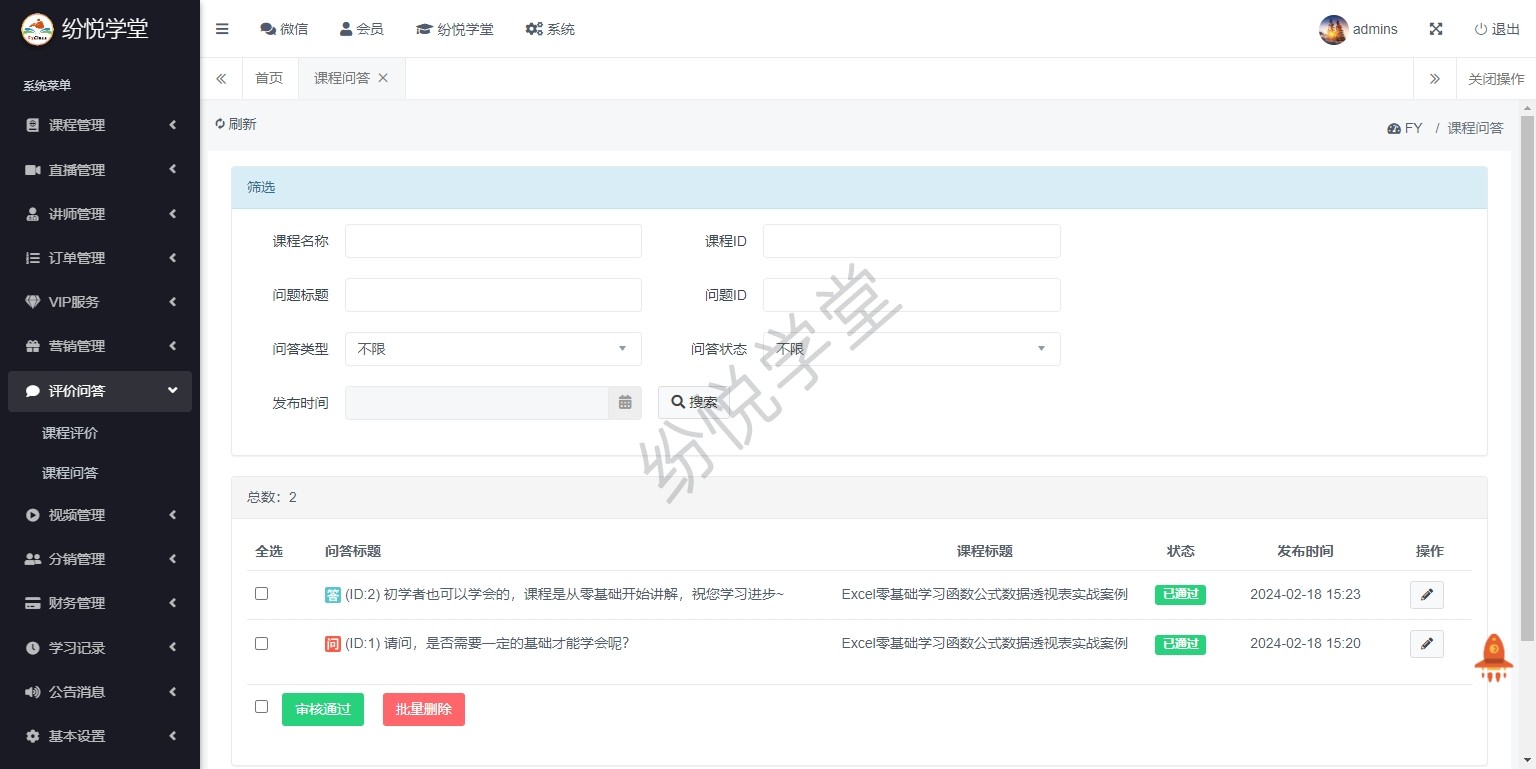Open the 问答类型 dropdown

pos(493,349)
